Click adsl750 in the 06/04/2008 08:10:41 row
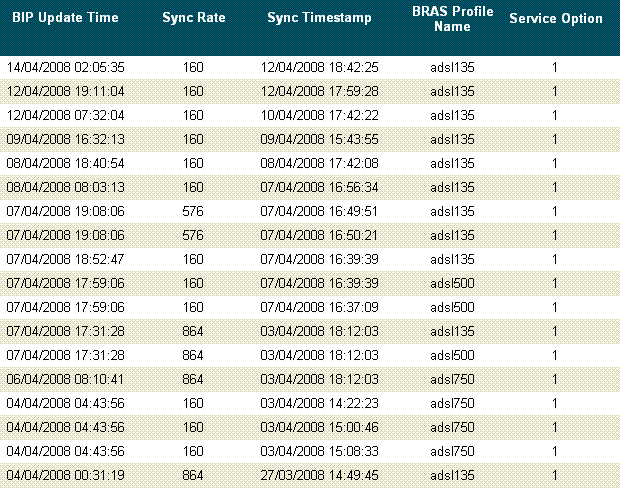Screen dimensions: 625x488 point(452,379)
